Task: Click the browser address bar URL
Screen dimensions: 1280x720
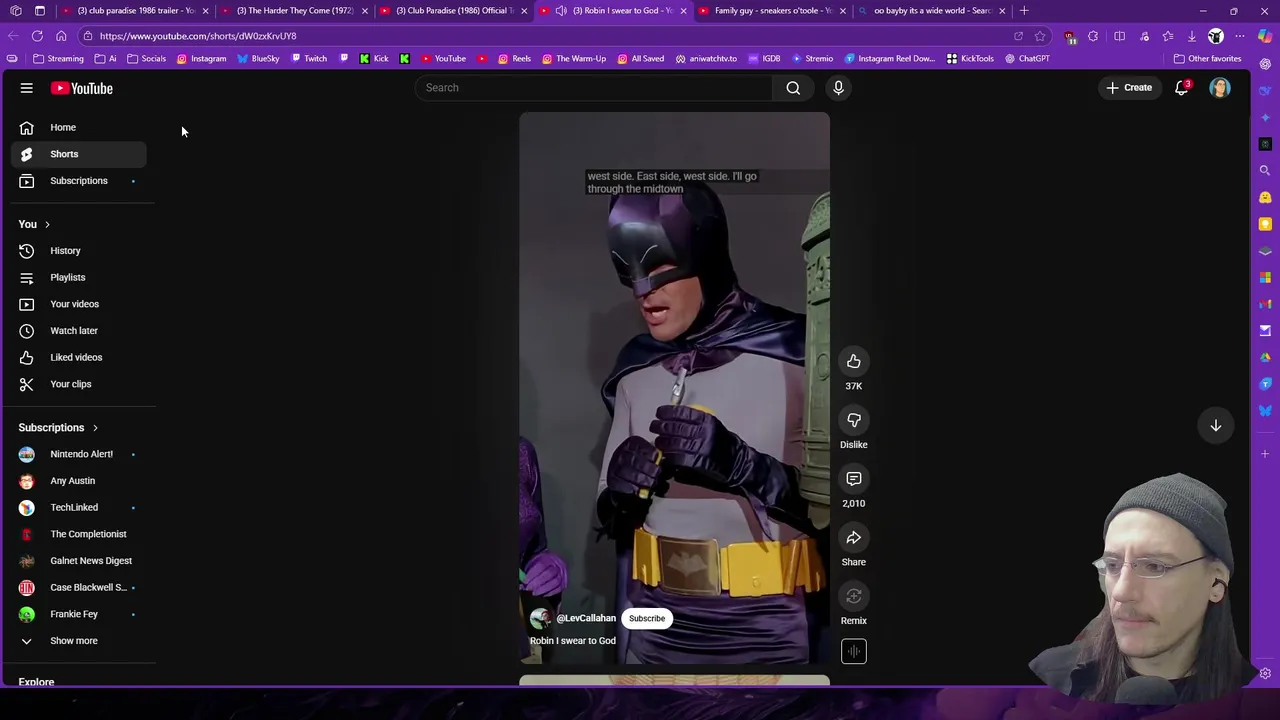Action: (198, 36)
